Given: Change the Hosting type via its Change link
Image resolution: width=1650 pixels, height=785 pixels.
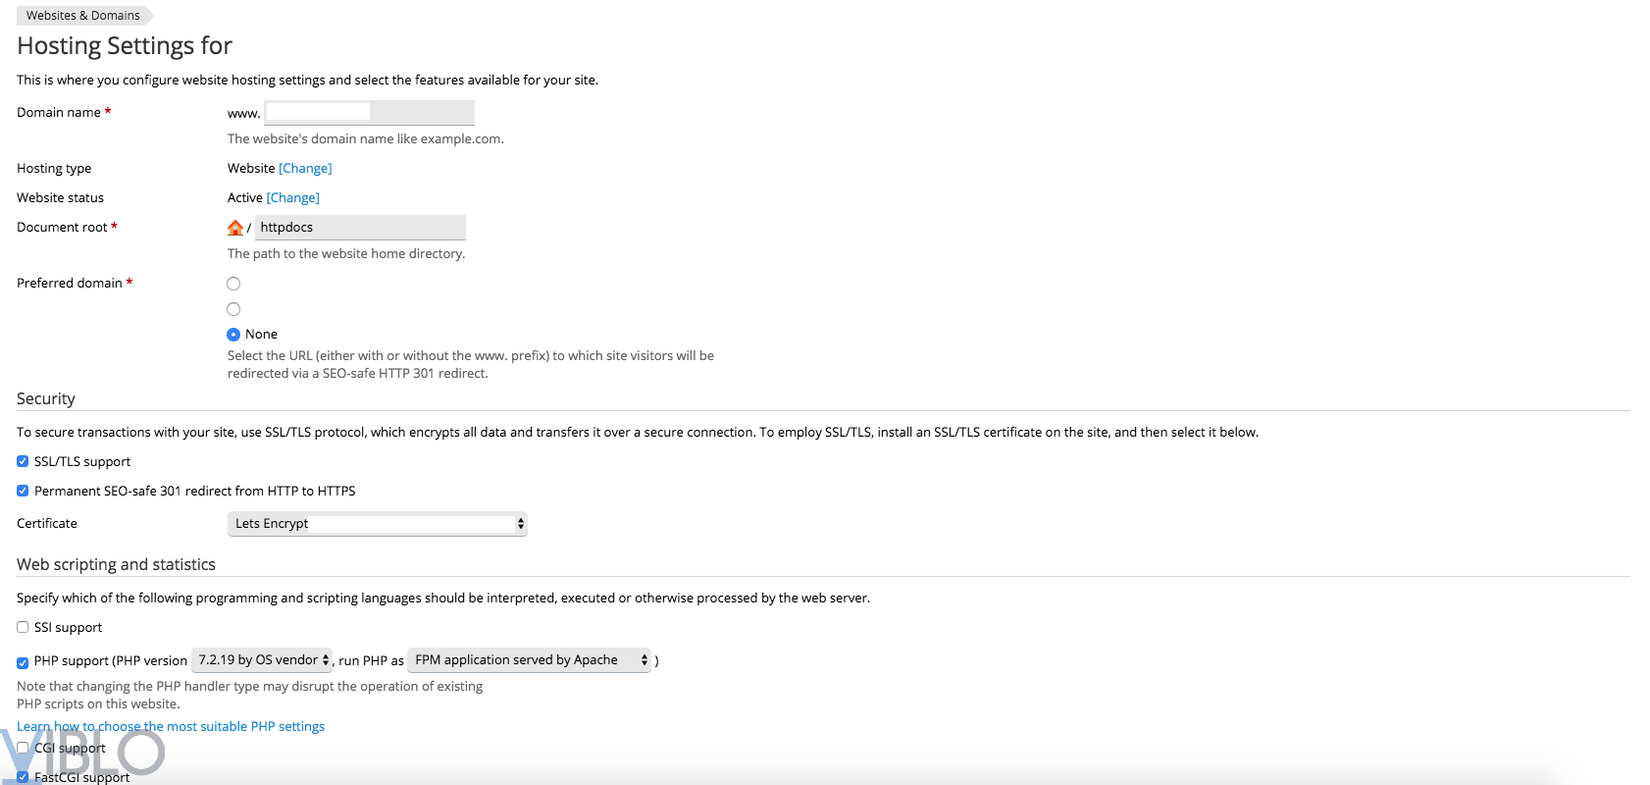Looking at the screenshot, I should coord(305,168).
